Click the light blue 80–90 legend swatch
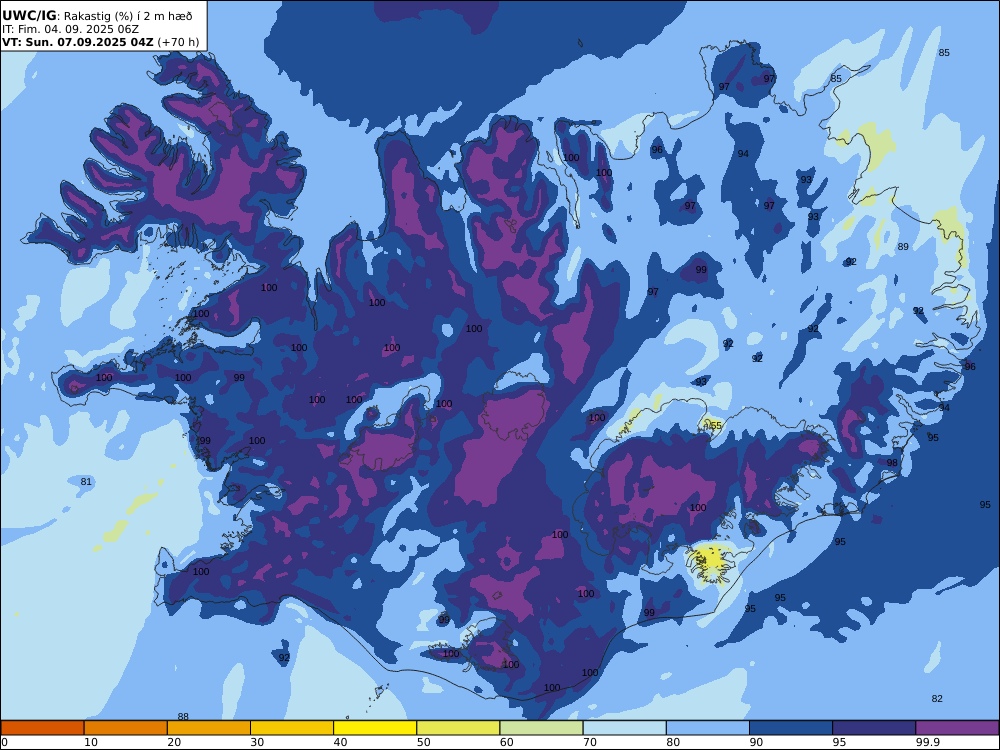The image size is (1000, 750). point(708,728)
